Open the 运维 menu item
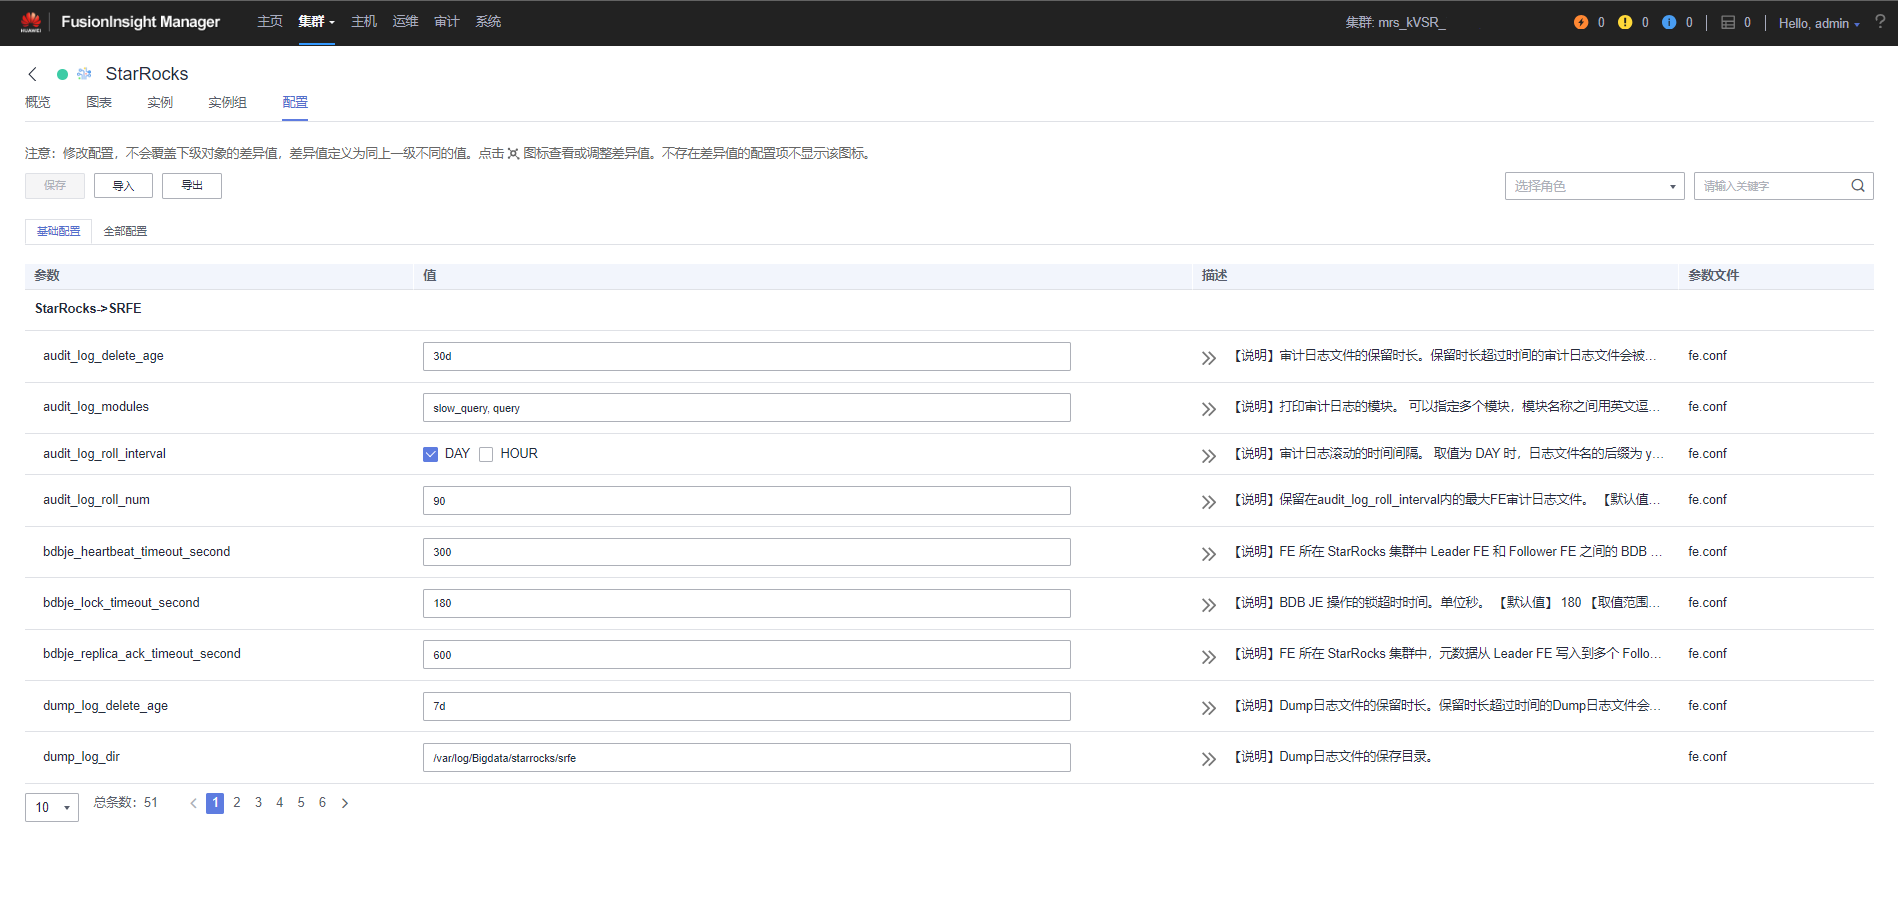Screen dimensions: 1898x902 405,22
